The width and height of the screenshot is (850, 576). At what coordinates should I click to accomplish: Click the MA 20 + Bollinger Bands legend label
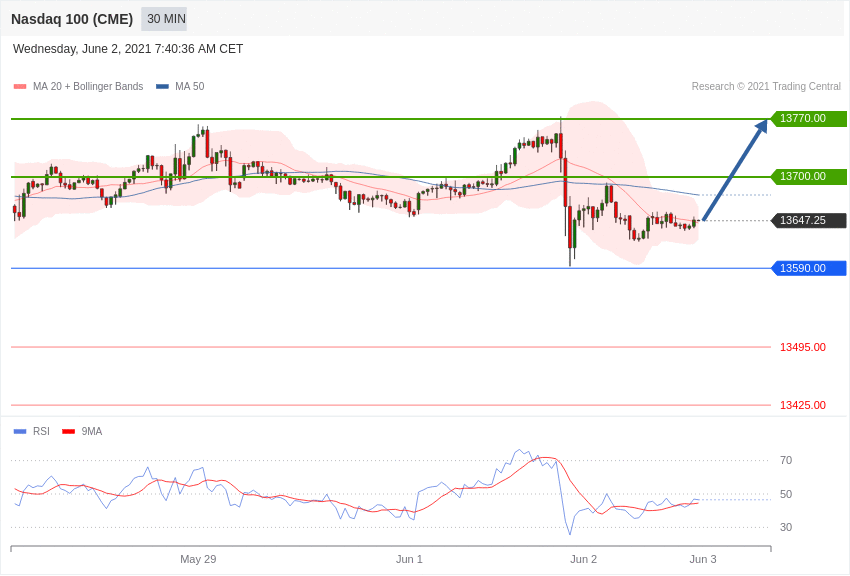pos(88,87)
